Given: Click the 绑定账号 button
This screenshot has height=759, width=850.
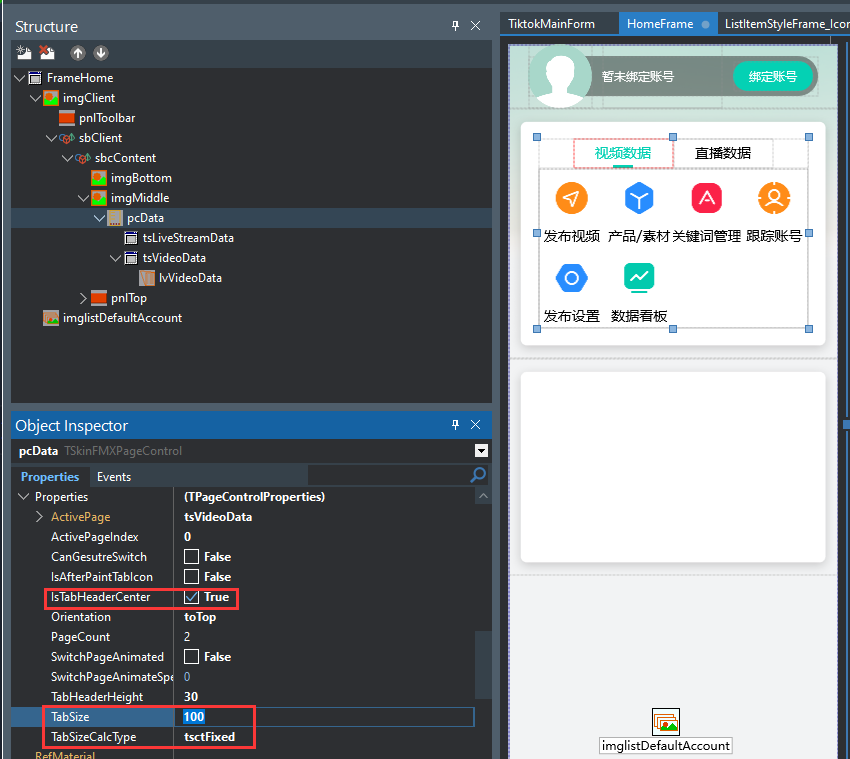Looking at the screenshot, I should [x=772, y=76].
